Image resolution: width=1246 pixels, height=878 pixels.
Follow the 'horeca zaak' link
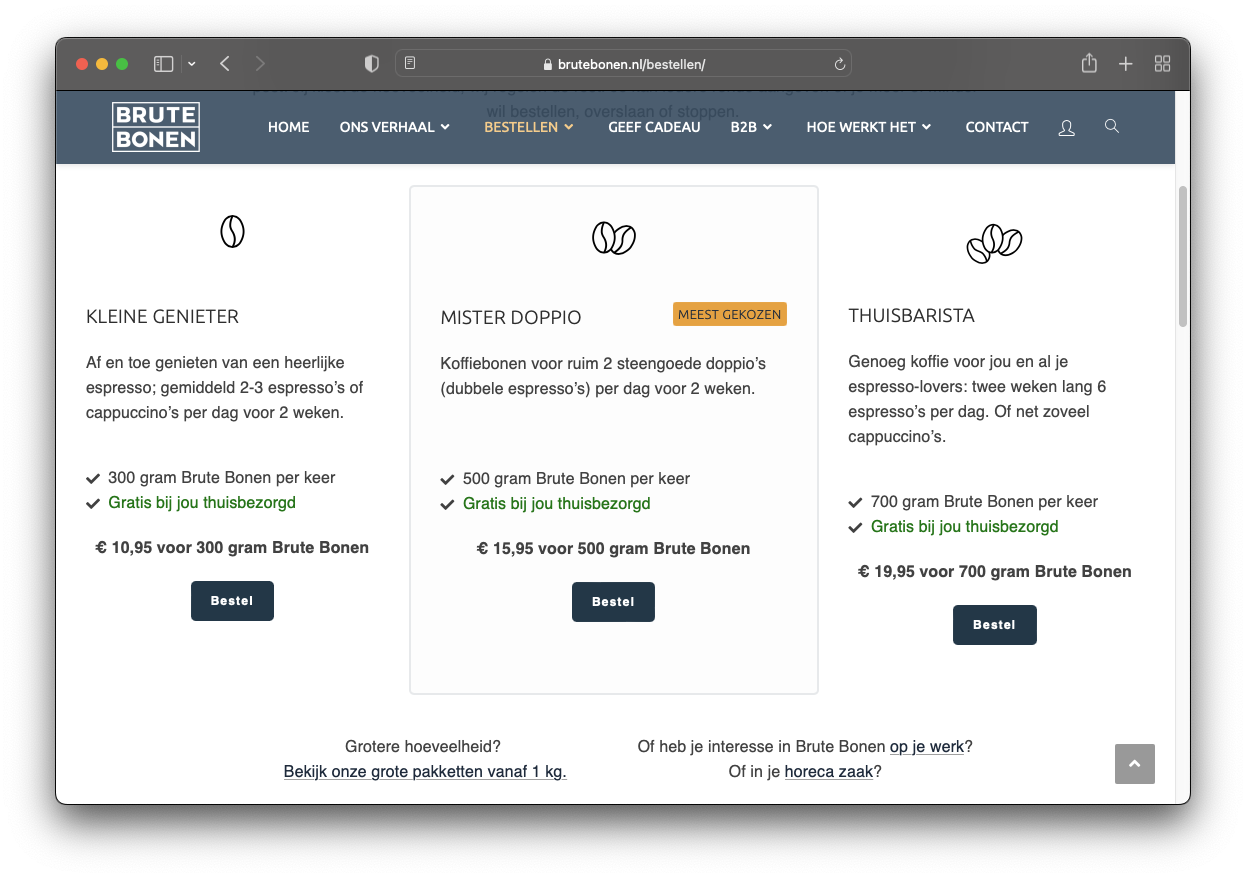pos(829,772)
